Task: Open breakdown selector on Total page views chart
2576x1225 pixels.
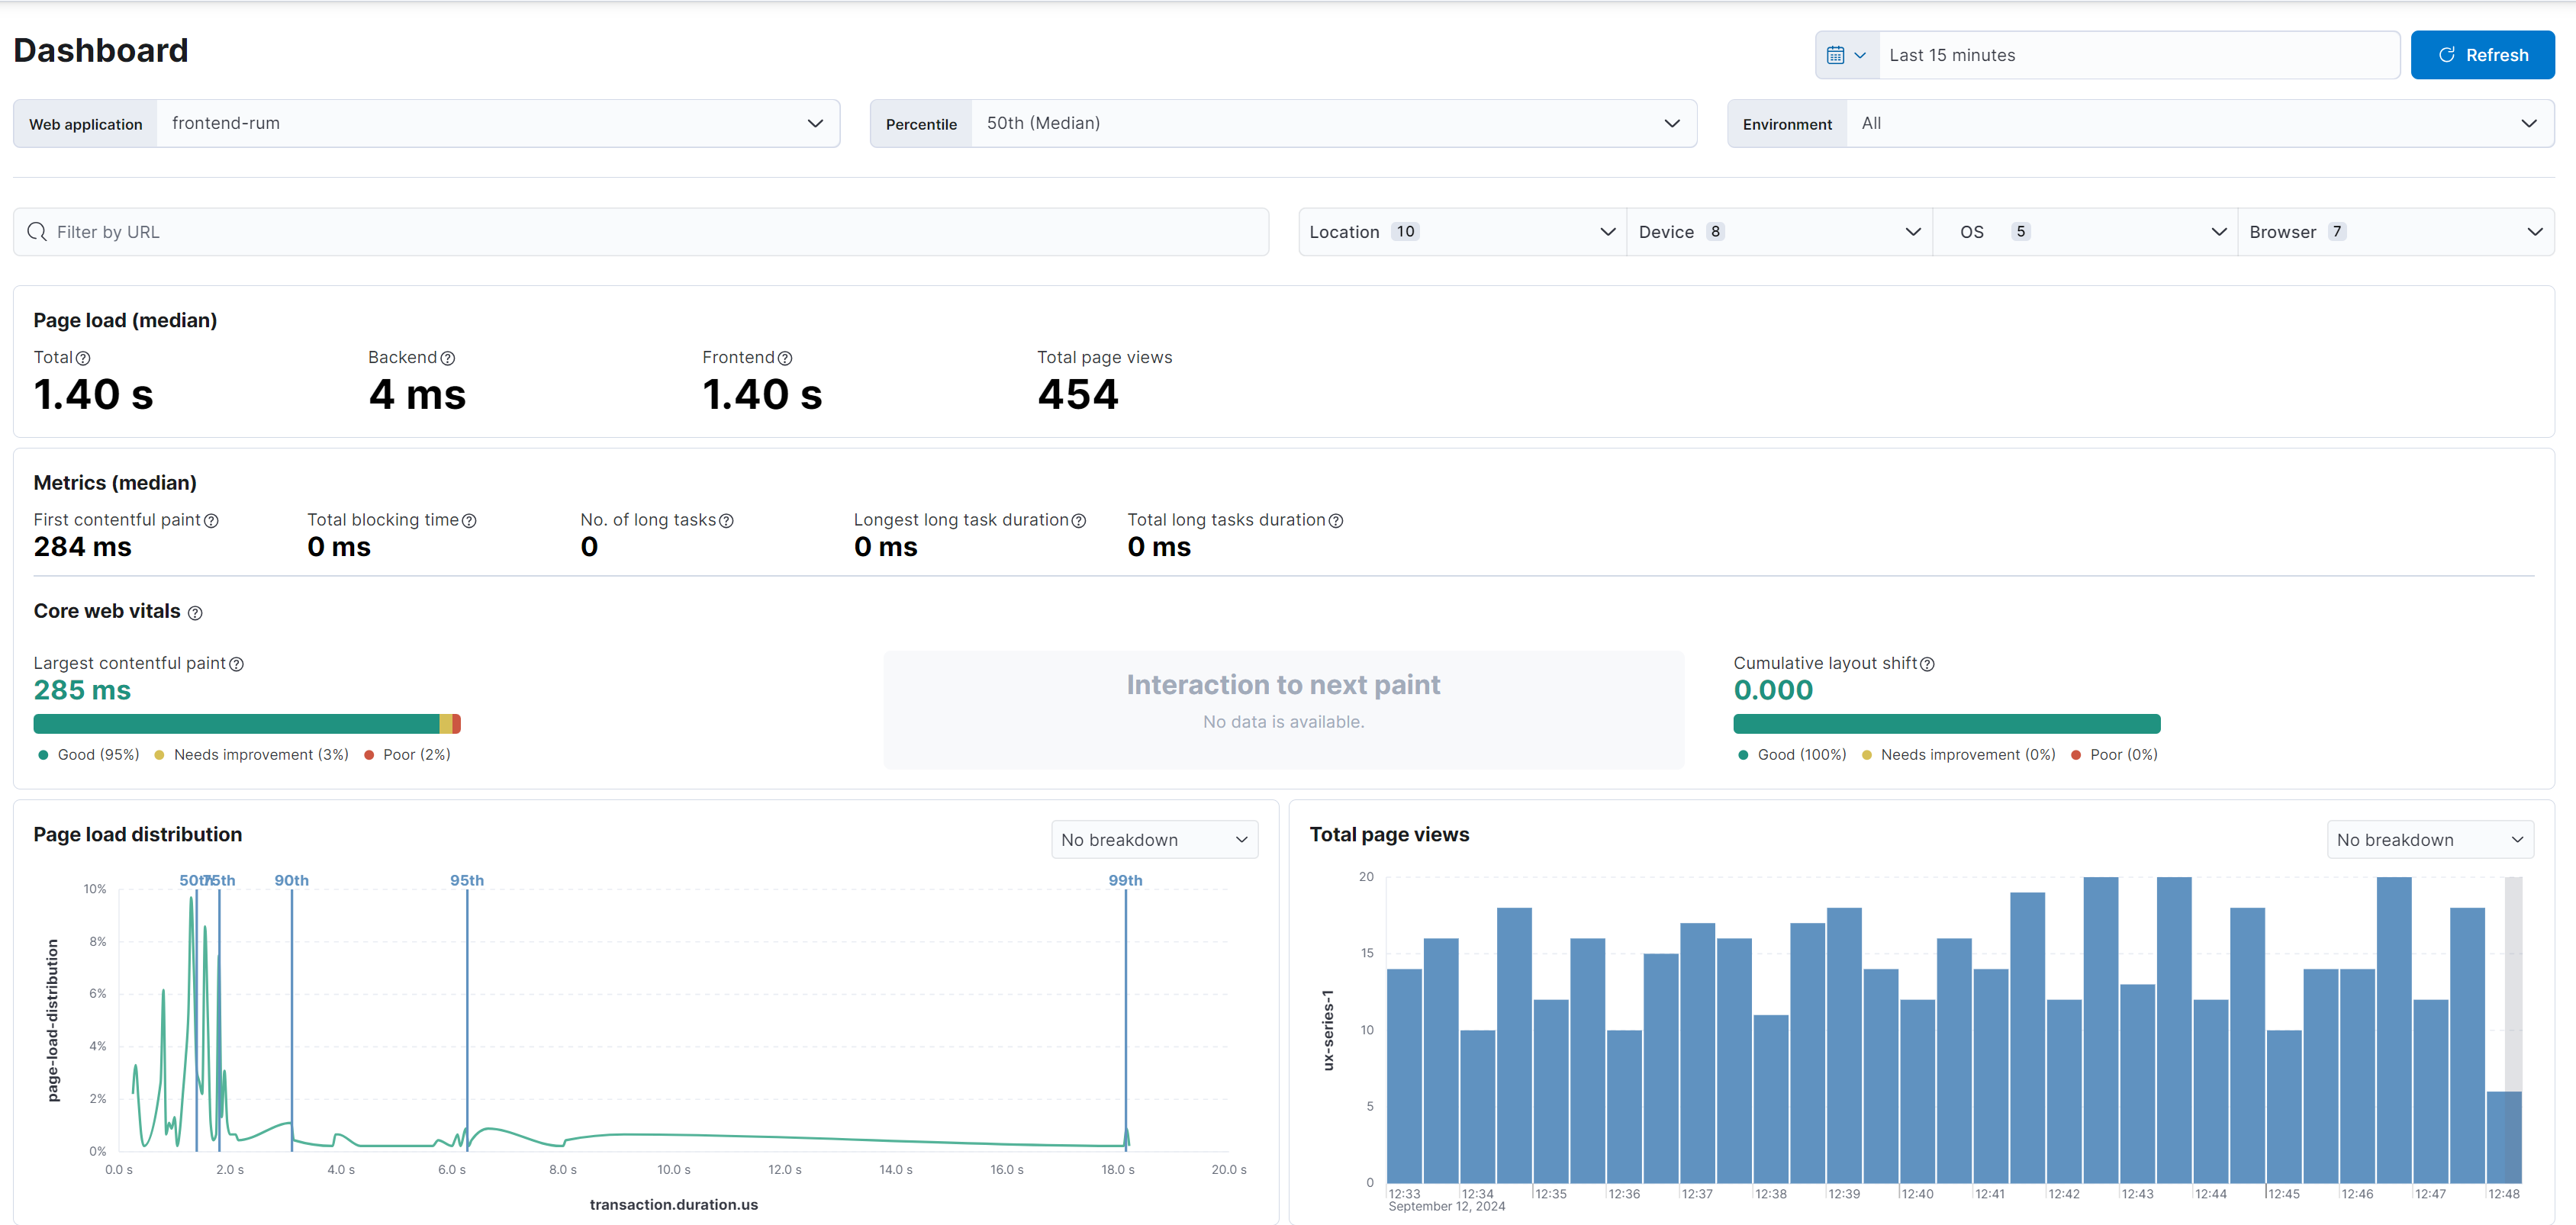Action: click(2430, 839)
